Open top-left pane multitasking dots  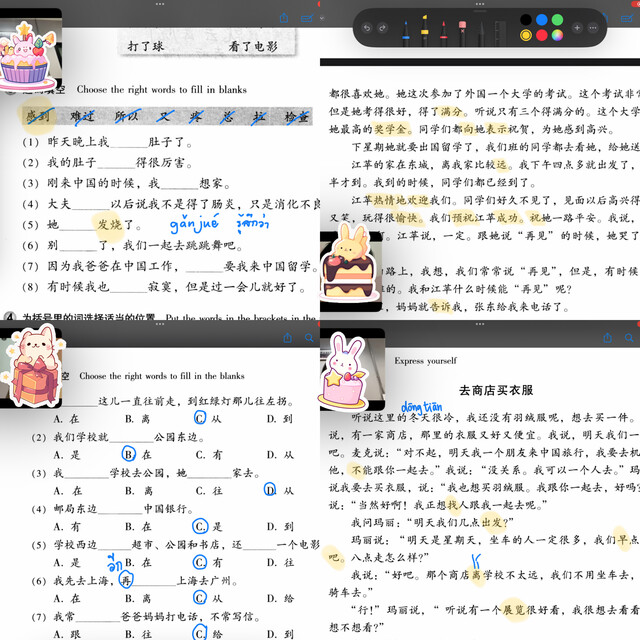click(x=160, y=4)
